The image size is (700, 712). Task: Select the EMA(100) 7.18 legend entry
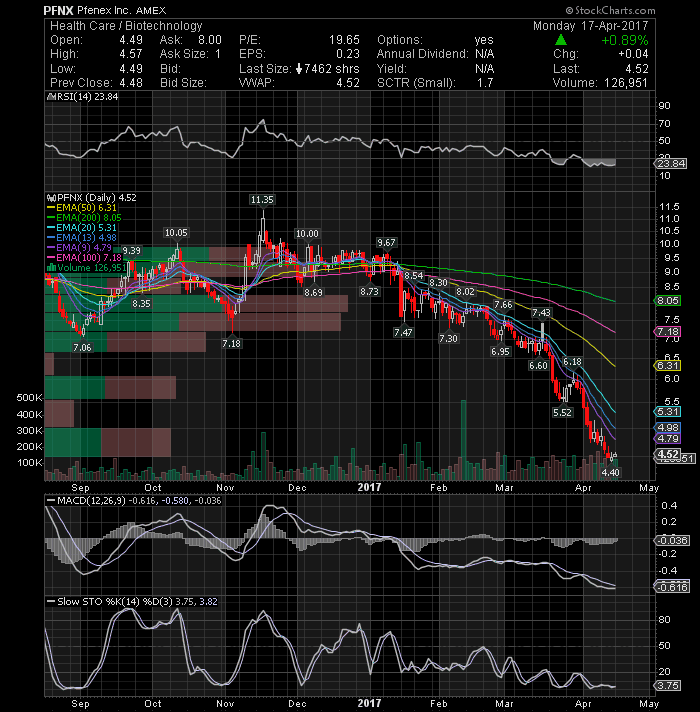tap(84, 257)
